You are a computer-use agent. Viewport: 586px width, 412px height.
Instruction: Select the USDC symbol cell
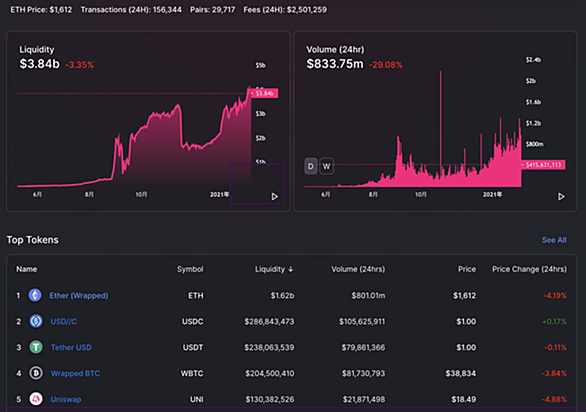tap(192, 322)
